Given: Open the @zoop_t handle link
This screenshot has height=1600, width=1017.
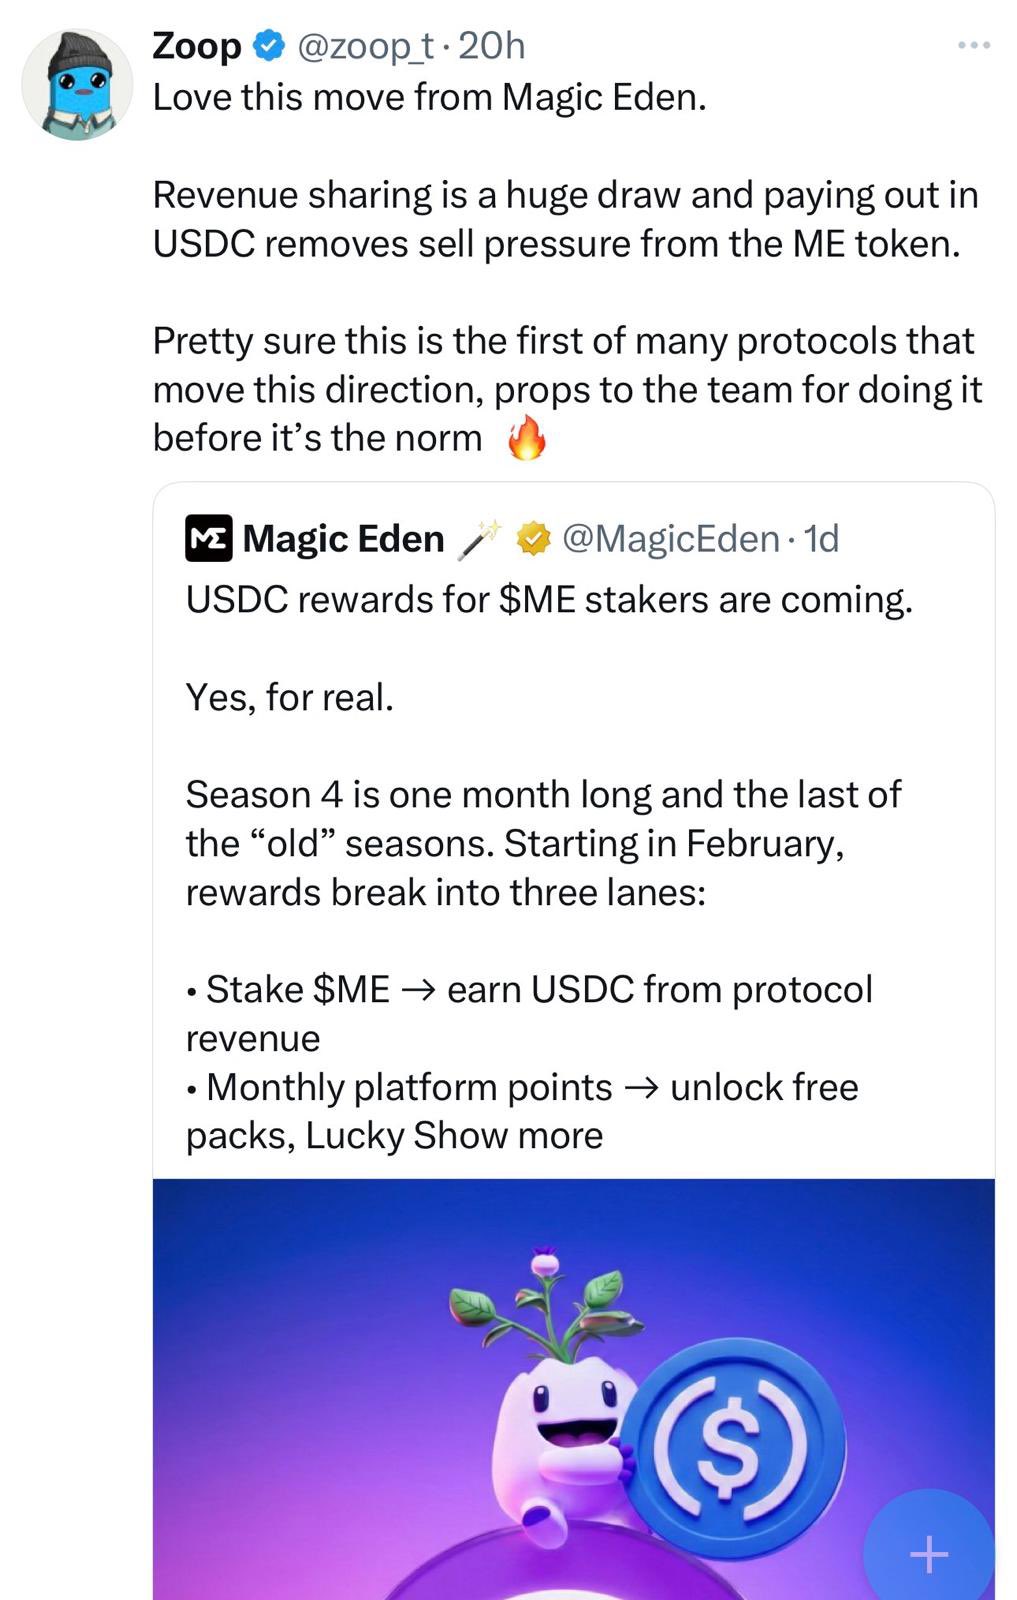Looking at the screenshot, I should [x=366, y=45].
